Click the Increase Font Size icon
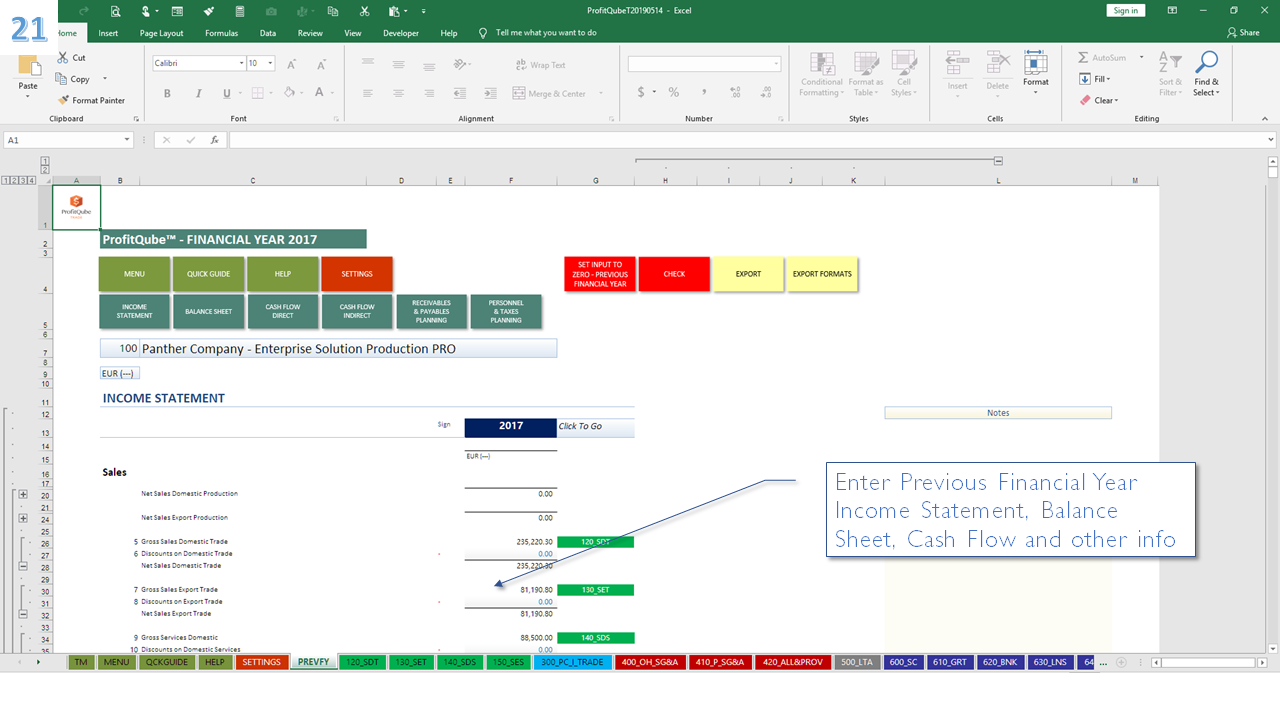The height and width of the screenshot is (720, 1280). tap(292, 64)
